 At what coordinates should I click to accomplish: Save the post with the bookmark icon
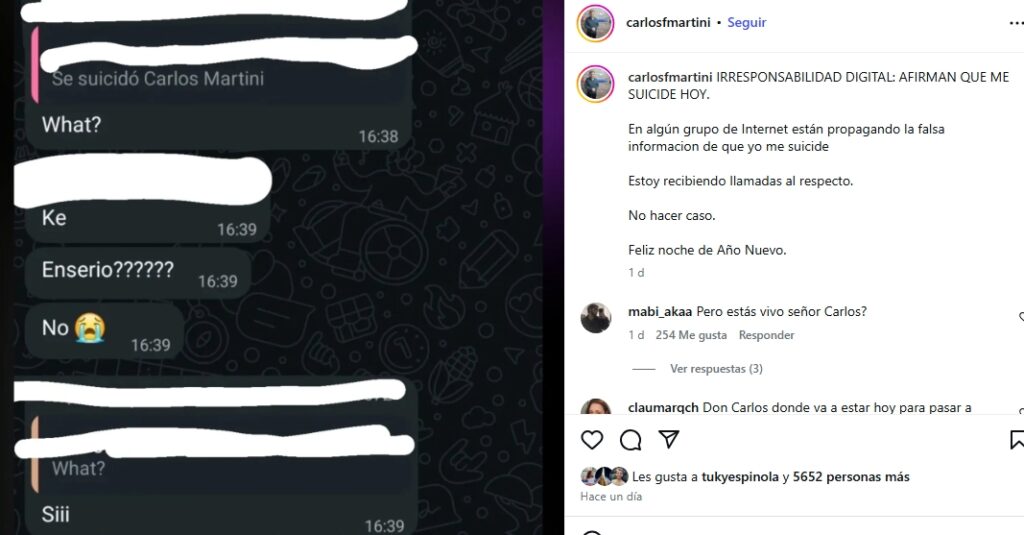click(1017, 440)
